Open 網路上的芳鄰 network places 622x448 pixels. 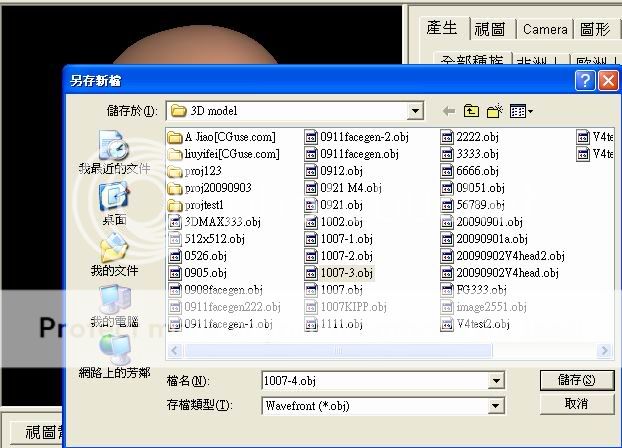click(x=114, y=355)
